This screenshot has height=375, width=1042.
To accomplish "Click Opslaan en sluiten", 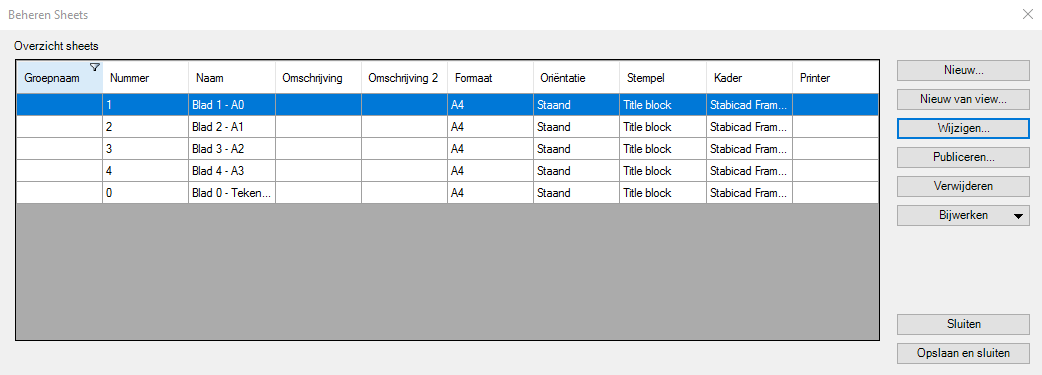I will (x=963, y=353).
